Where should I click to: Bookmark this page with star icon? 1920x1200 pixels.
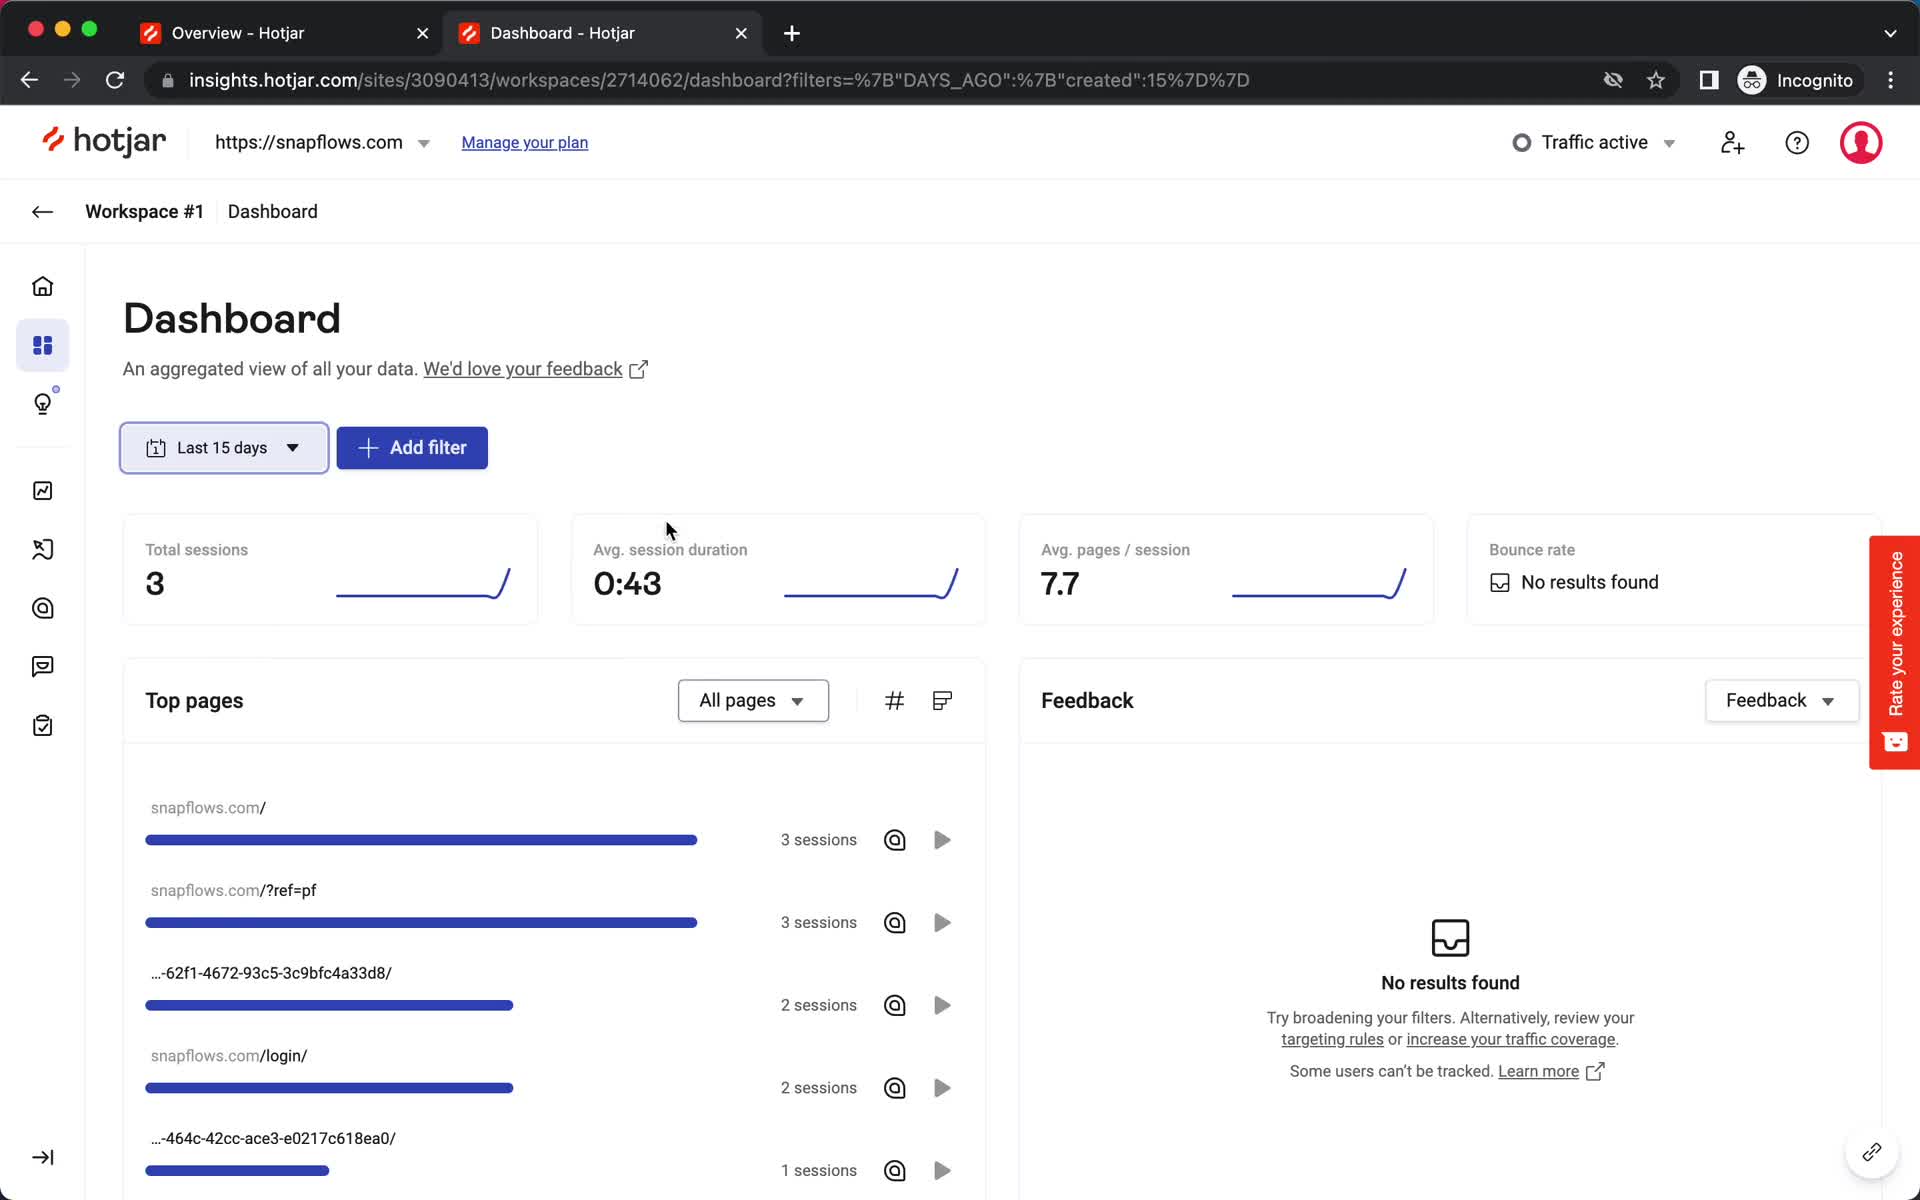pyautogui.click(x=1656, y=80)
